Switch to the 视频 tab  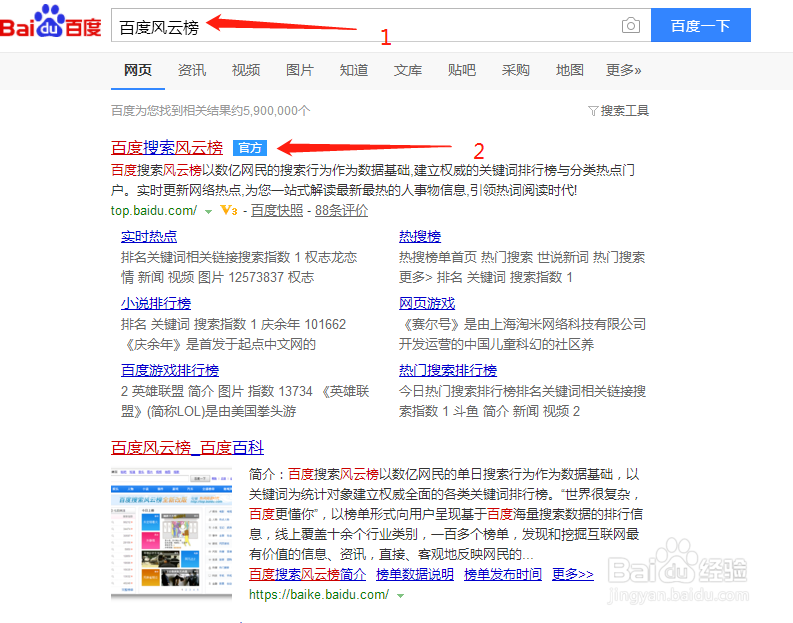(x=246, y=70)
